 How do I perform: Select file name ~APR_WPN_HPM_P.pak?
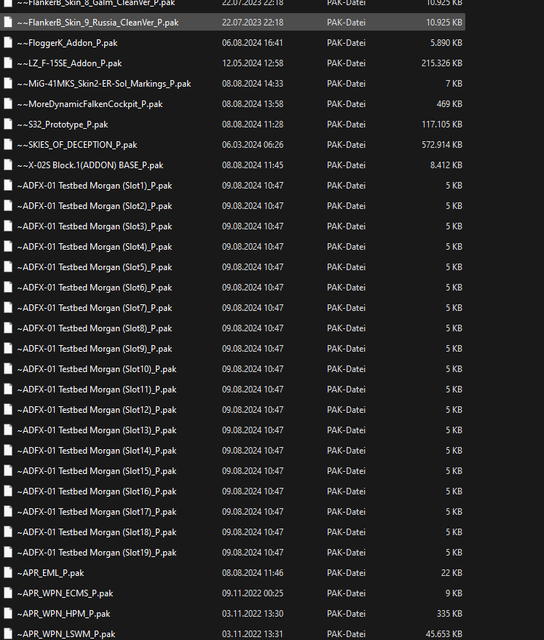(x=64, y=614)
